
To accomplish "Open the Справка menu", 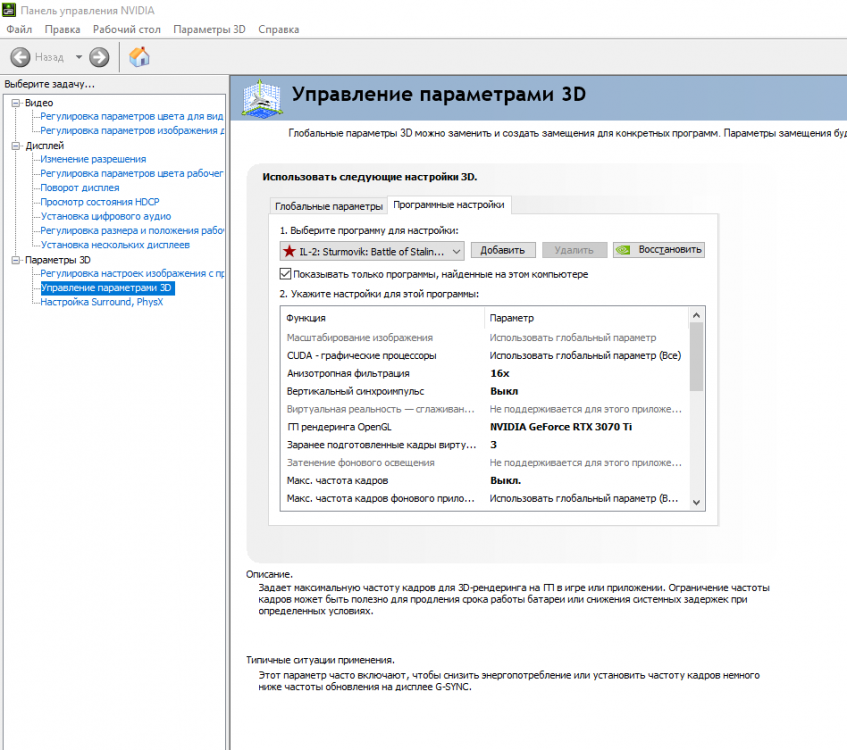I will pyautogui.click(x=279, y=29).
